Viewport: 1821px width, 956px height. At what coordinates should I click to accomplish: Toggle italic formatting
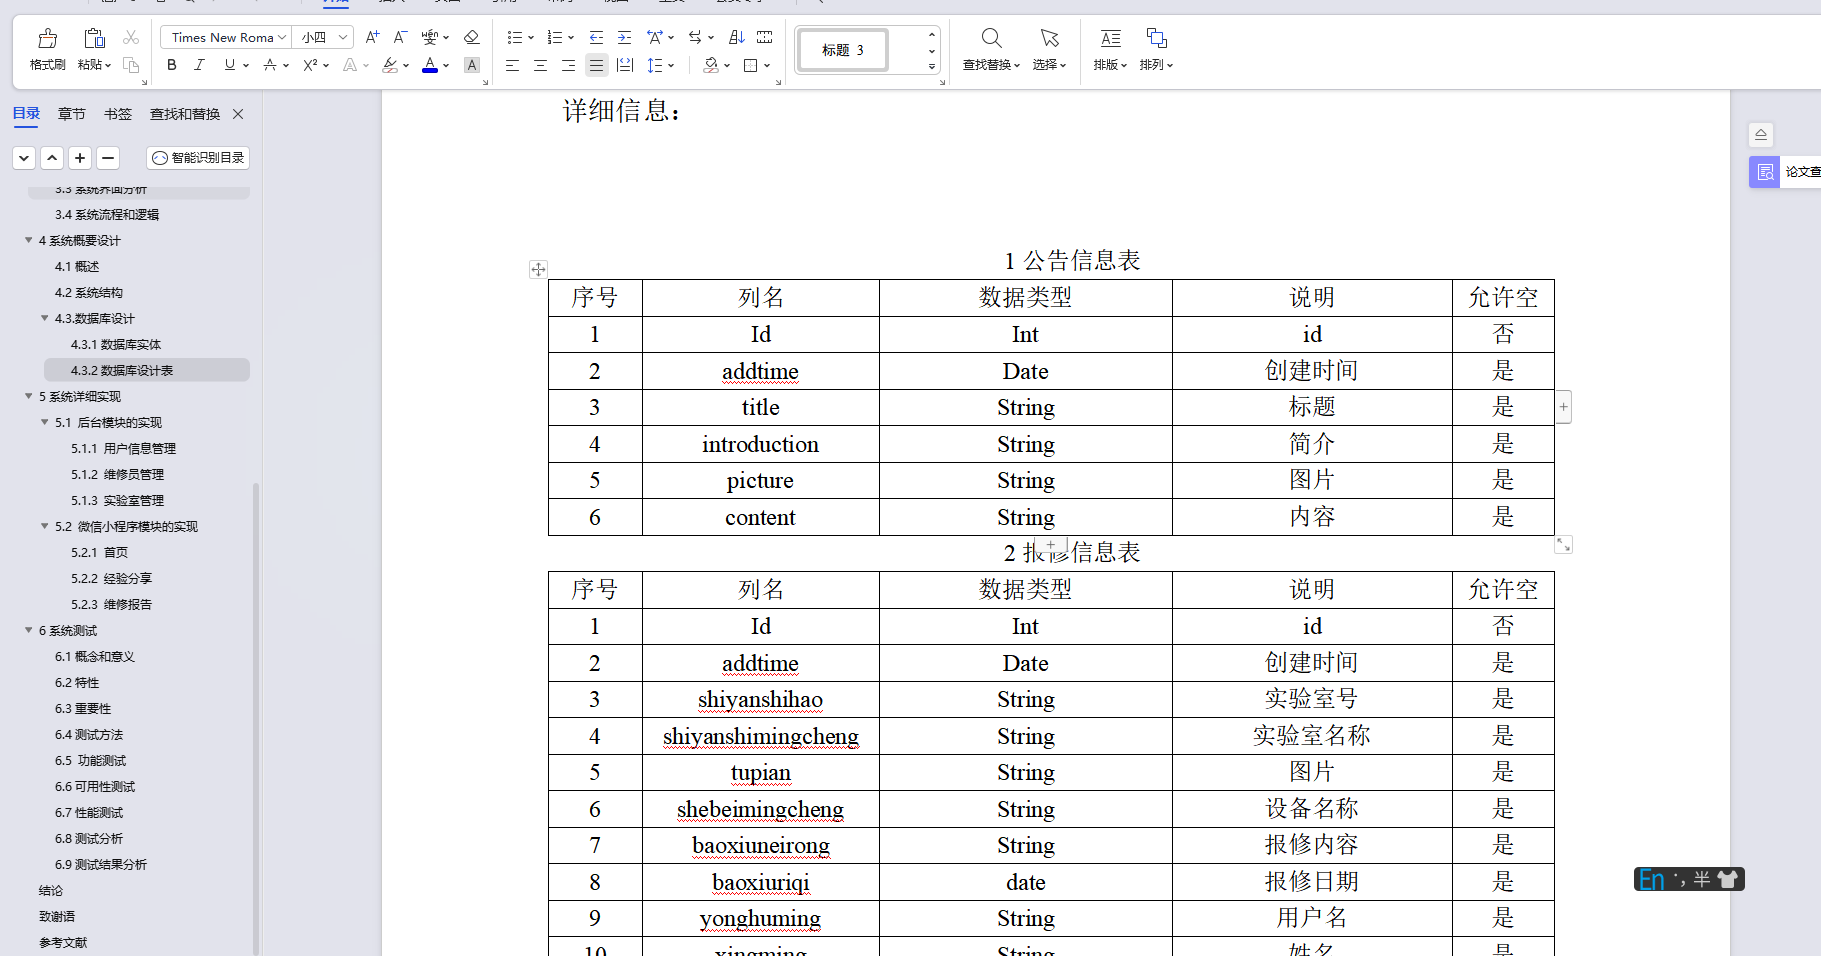[x=199, y=65]
